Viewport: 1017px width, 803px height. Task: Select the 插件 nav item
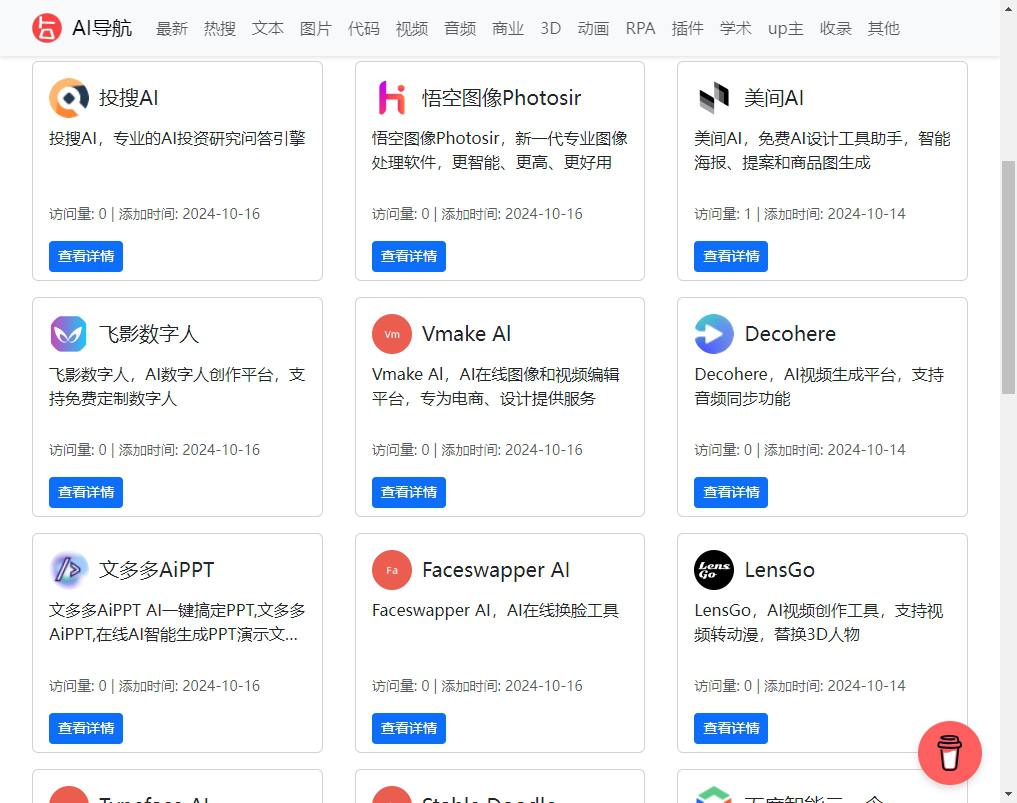click(x=688, y=29)
